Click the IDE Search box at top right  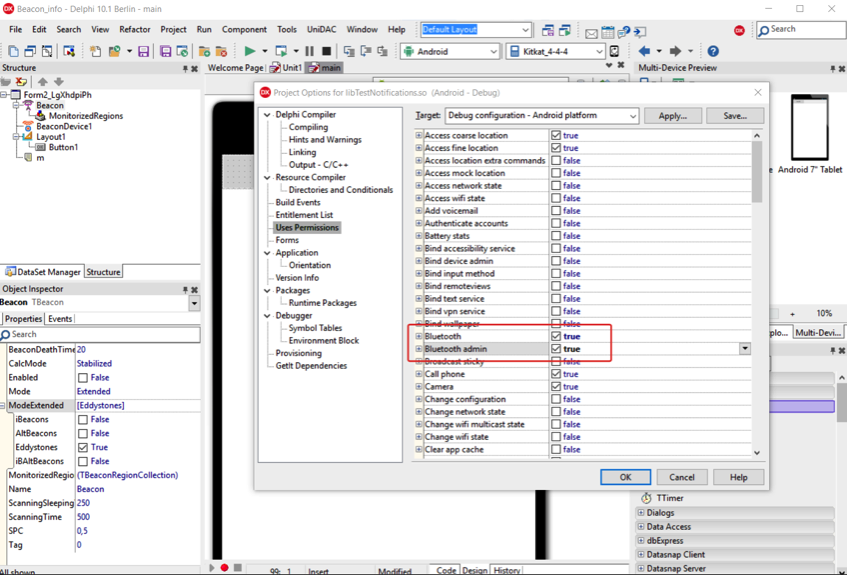click(801, 30)
